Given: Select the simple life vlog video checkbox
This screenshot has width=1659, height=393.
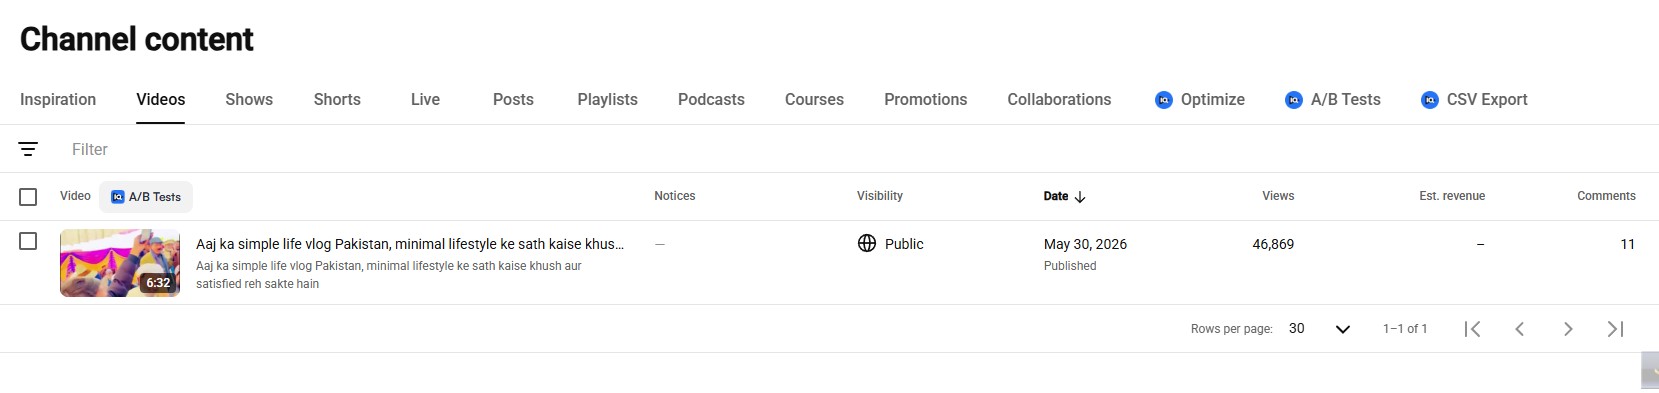Looking at the screenshot, I should pyautogui.click(x=28, y=241).
